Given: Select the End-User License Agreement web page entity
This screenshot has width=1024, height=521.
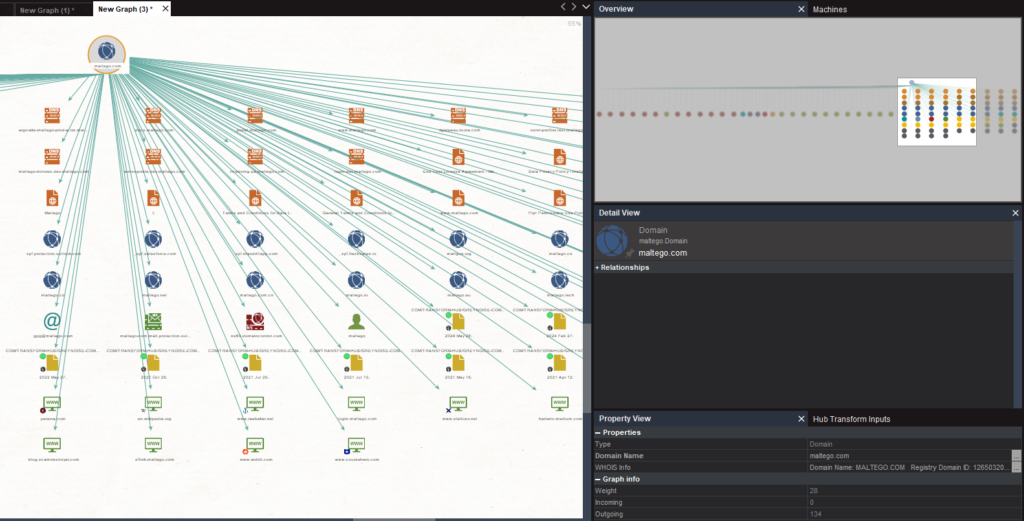Looking at the screenshot, I should pos(458,157).
